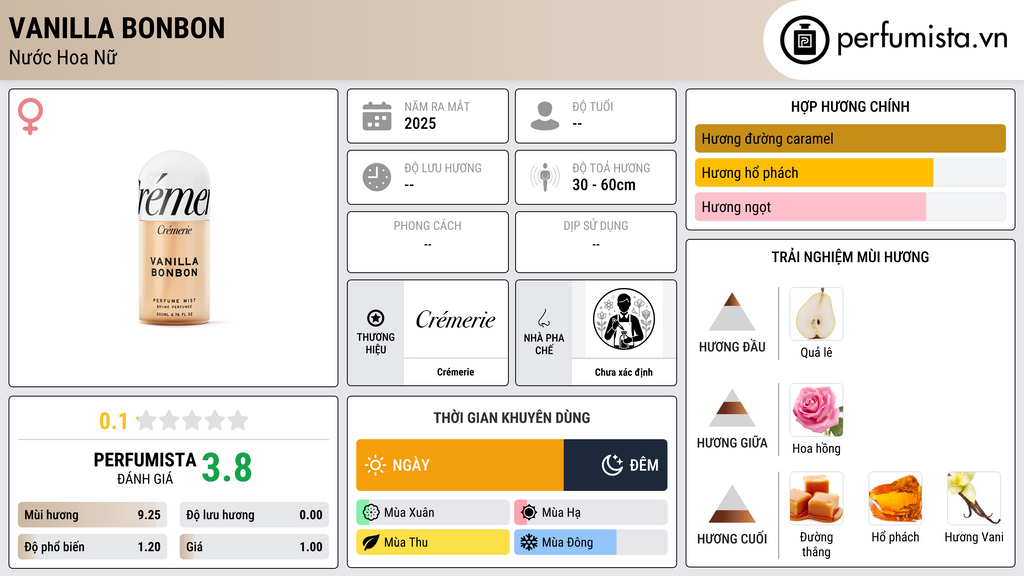Image resolution: width=1024 pixels, height=576 pixels.
Task: Click the Hương đường caramel accord bar
Action: 850,138
